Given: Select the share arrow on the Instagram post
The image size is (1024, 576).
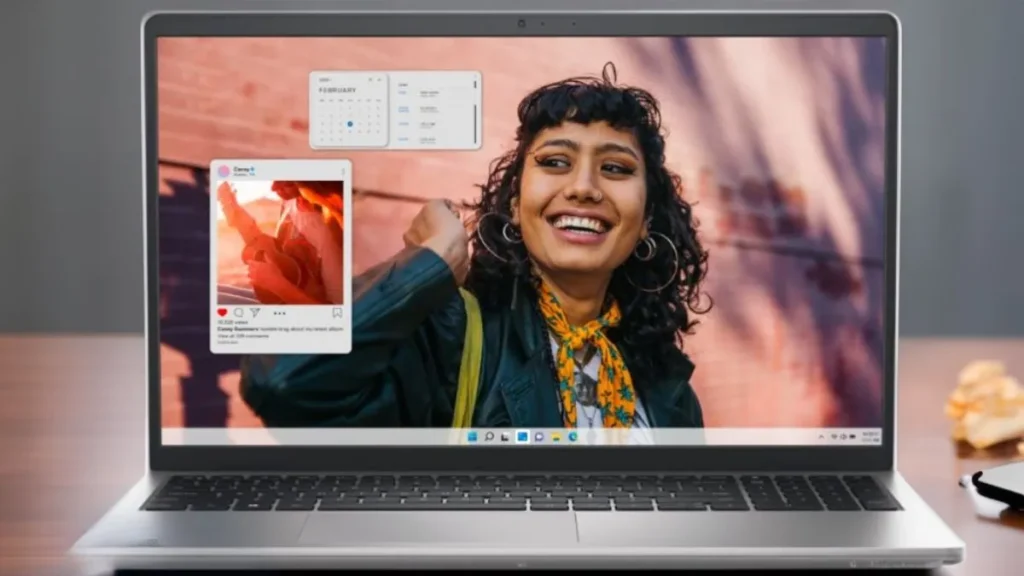Looking at the screenshot, I should [x=256, y=313].
